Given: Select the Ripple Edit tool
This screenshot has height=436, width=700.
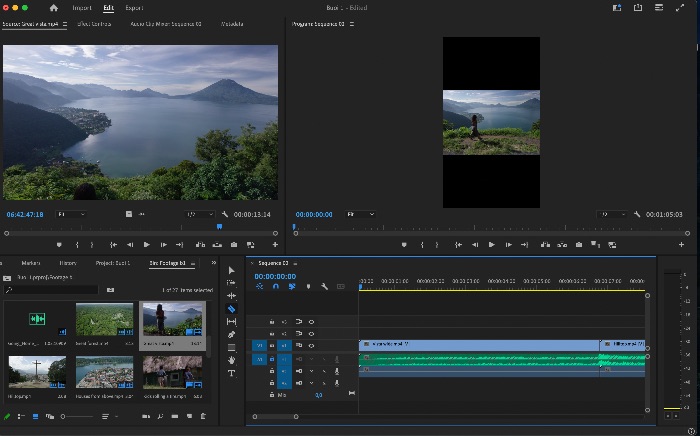Looking at the screenshot, I should tap(231, 295).
